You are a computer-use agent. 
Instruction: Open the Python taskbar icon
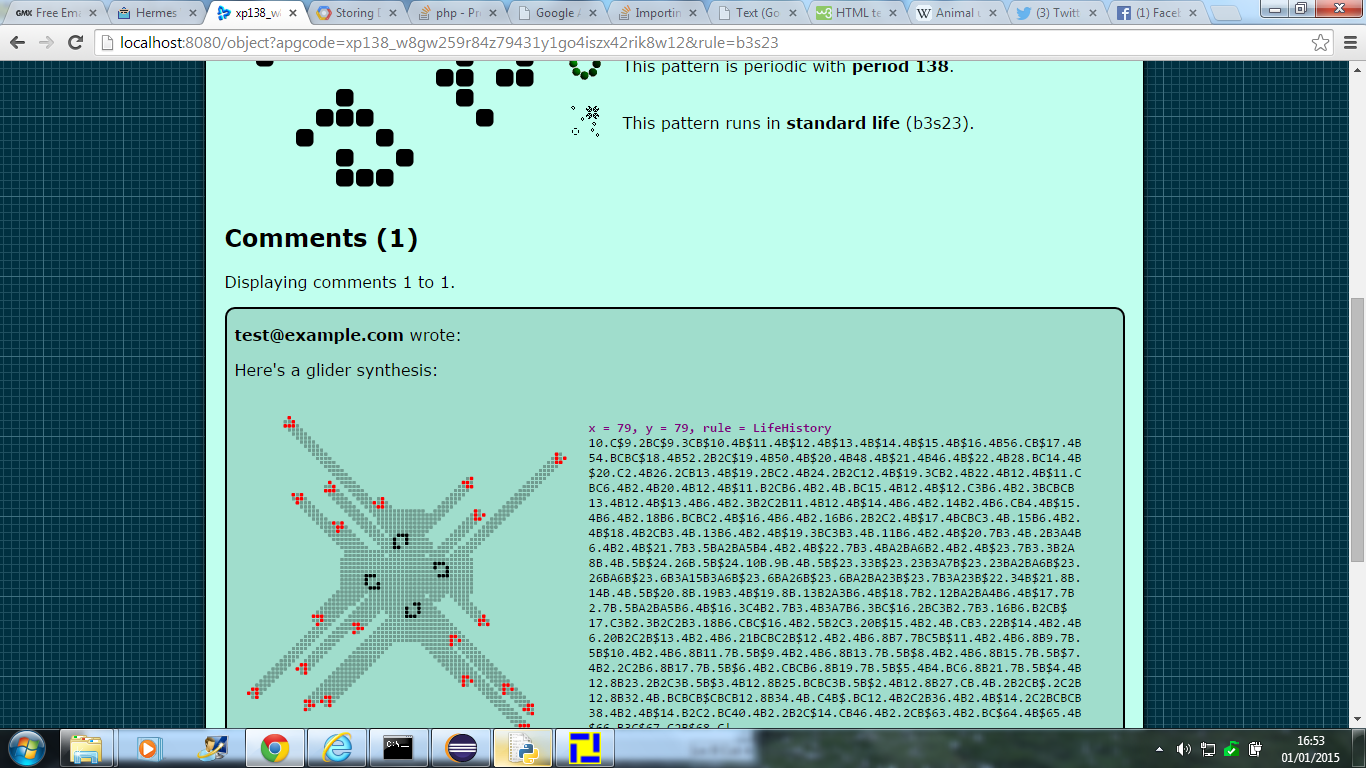pyautogui.click(x=523, y=748)
